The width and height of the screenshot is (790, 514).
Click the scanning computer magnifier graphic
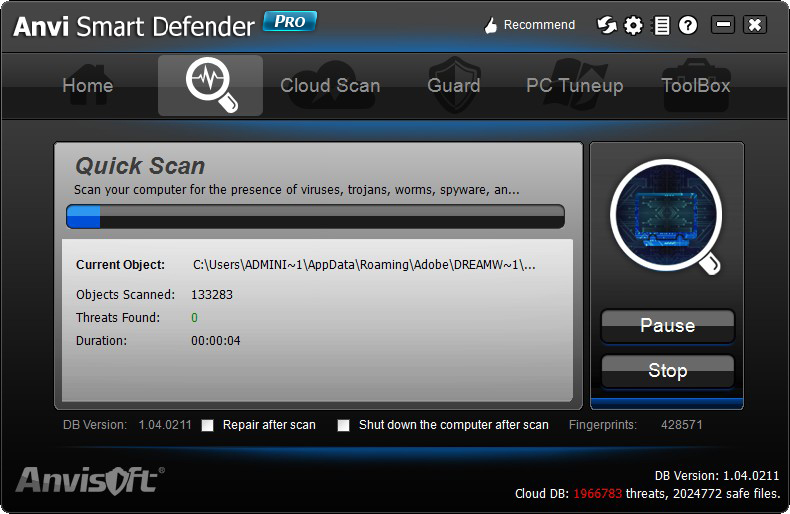point(666,217)
